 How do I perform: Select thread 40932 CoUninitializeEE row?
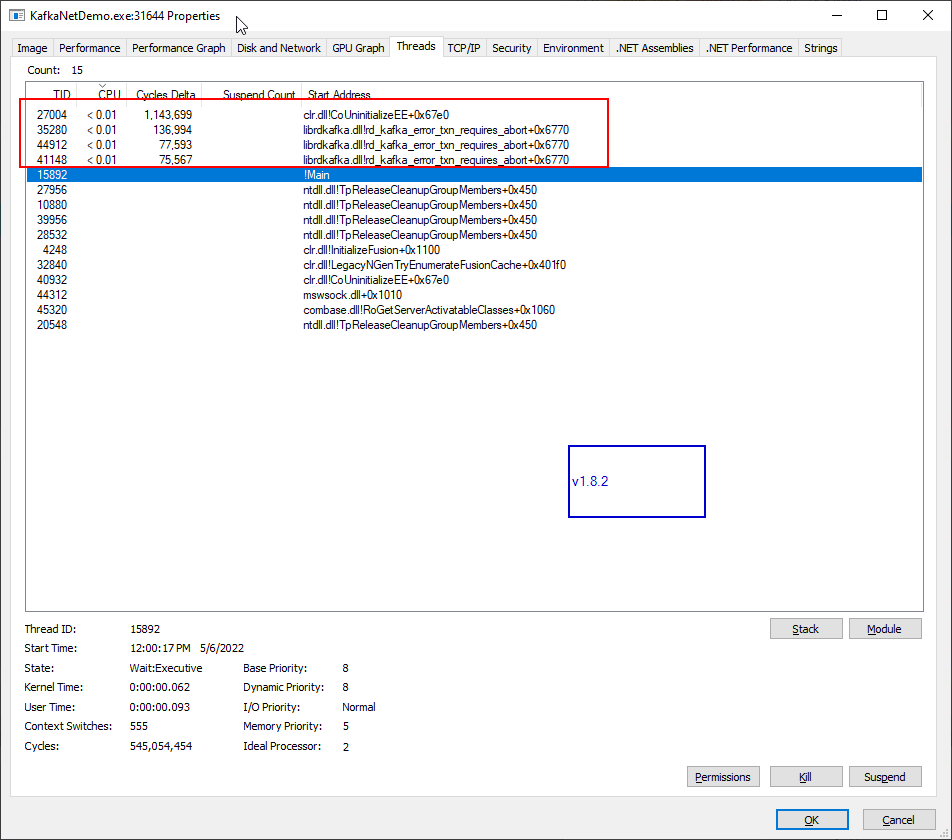coord(474,280)
